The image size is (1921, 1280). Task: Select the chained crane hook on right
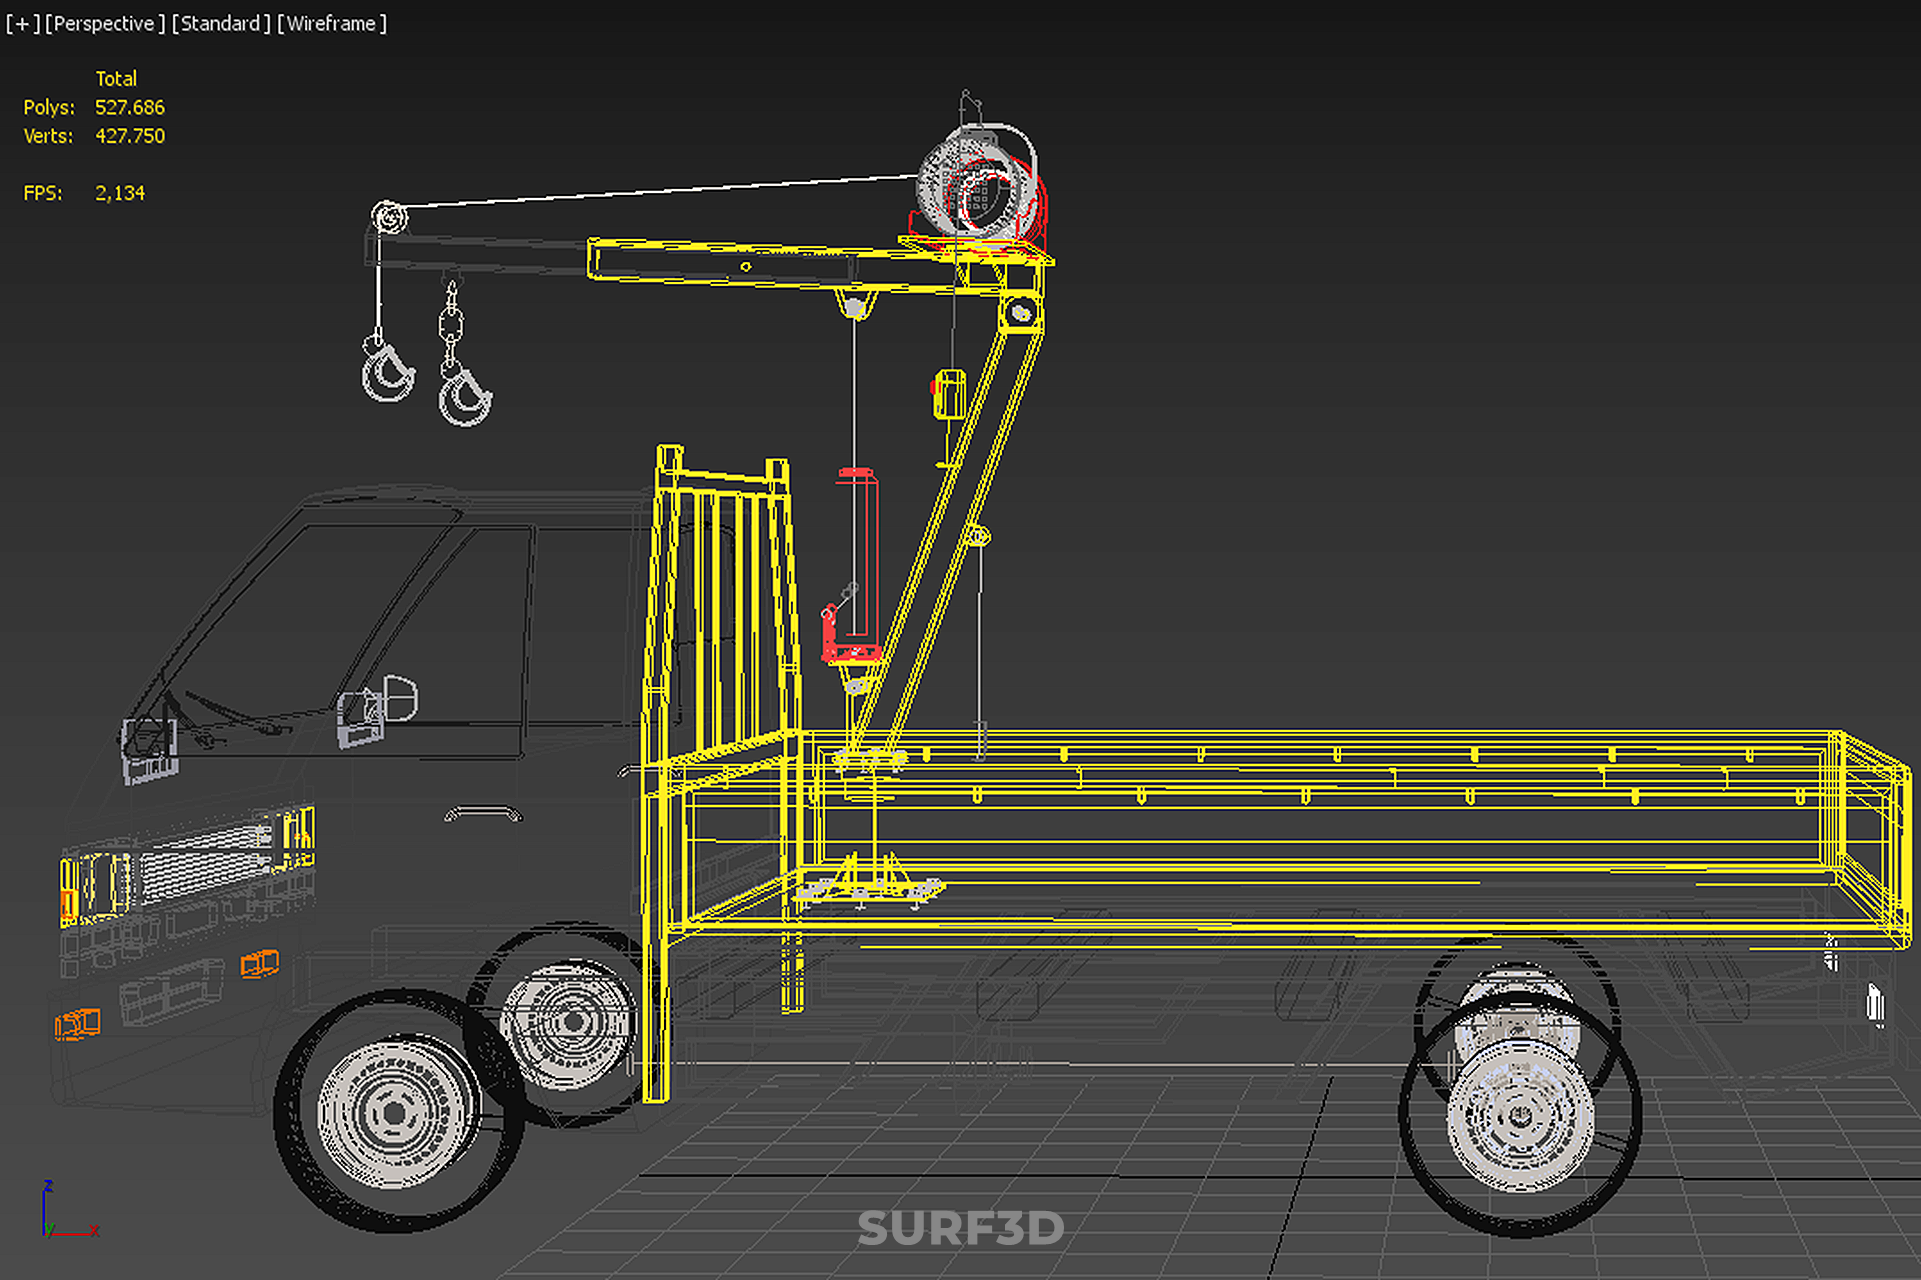click(x=463, y=396)
